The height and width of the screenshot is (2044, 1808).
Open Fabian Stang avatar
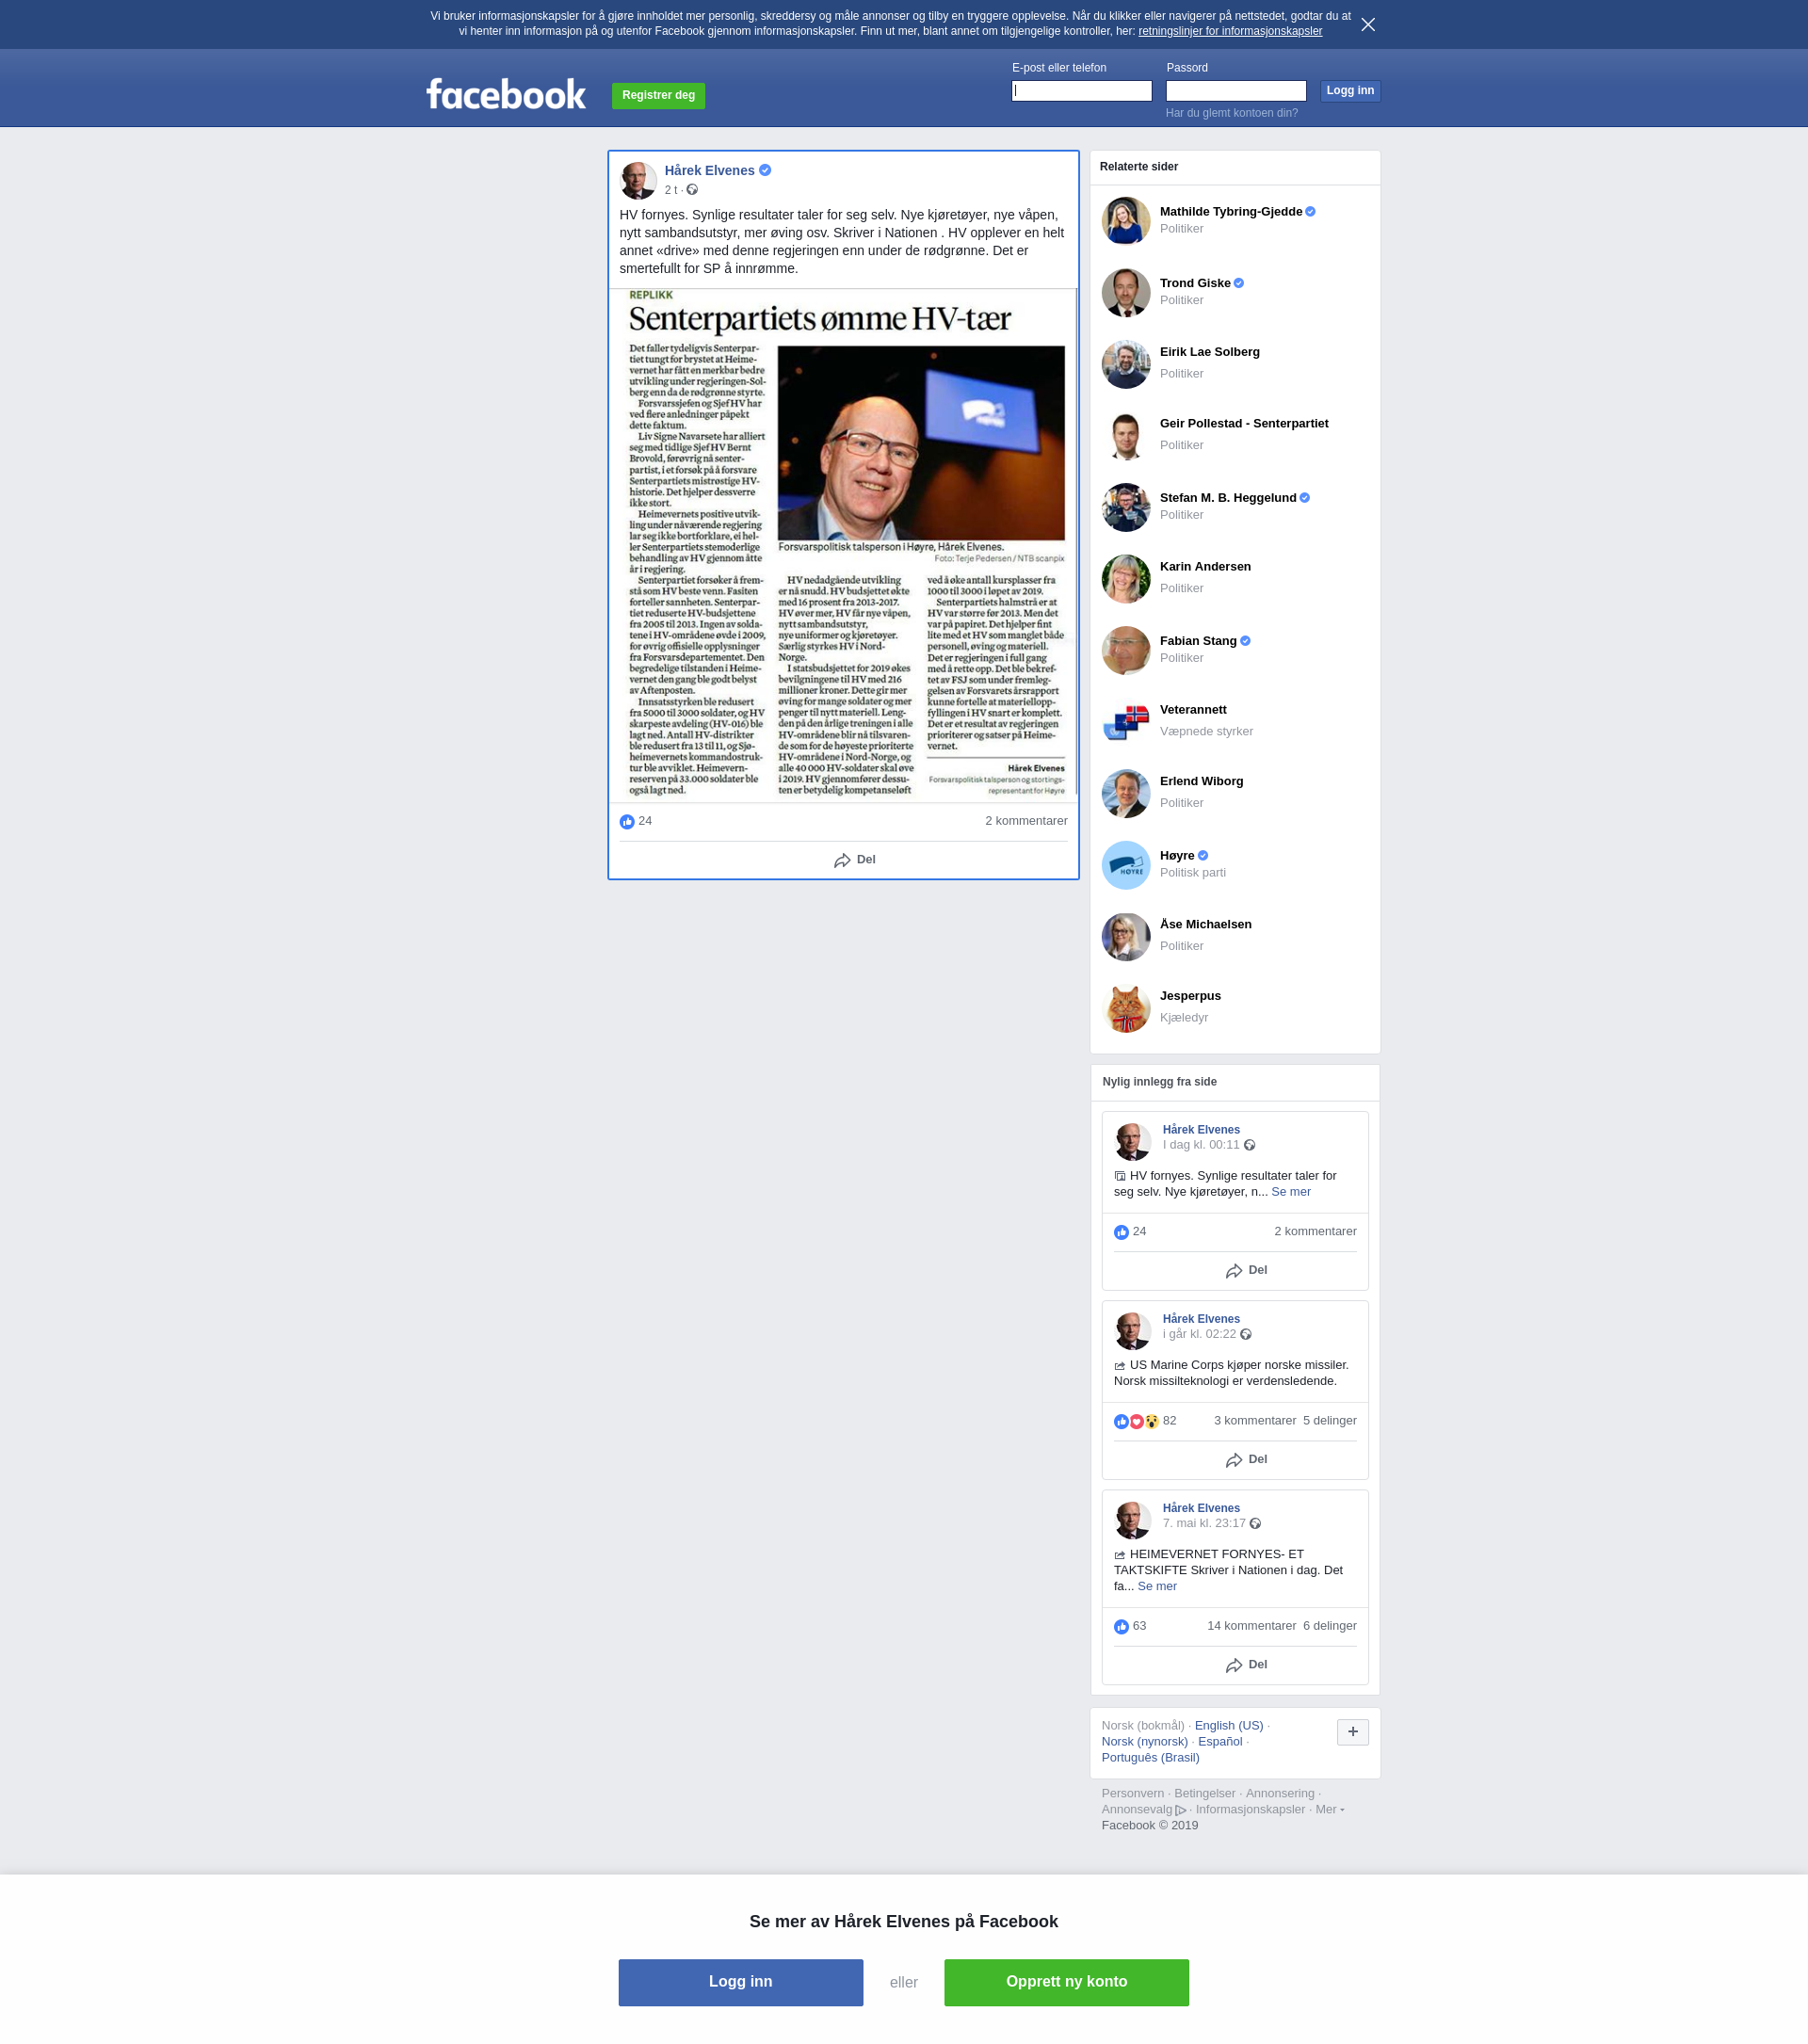pyautogui.click(x=1126, y=651)
